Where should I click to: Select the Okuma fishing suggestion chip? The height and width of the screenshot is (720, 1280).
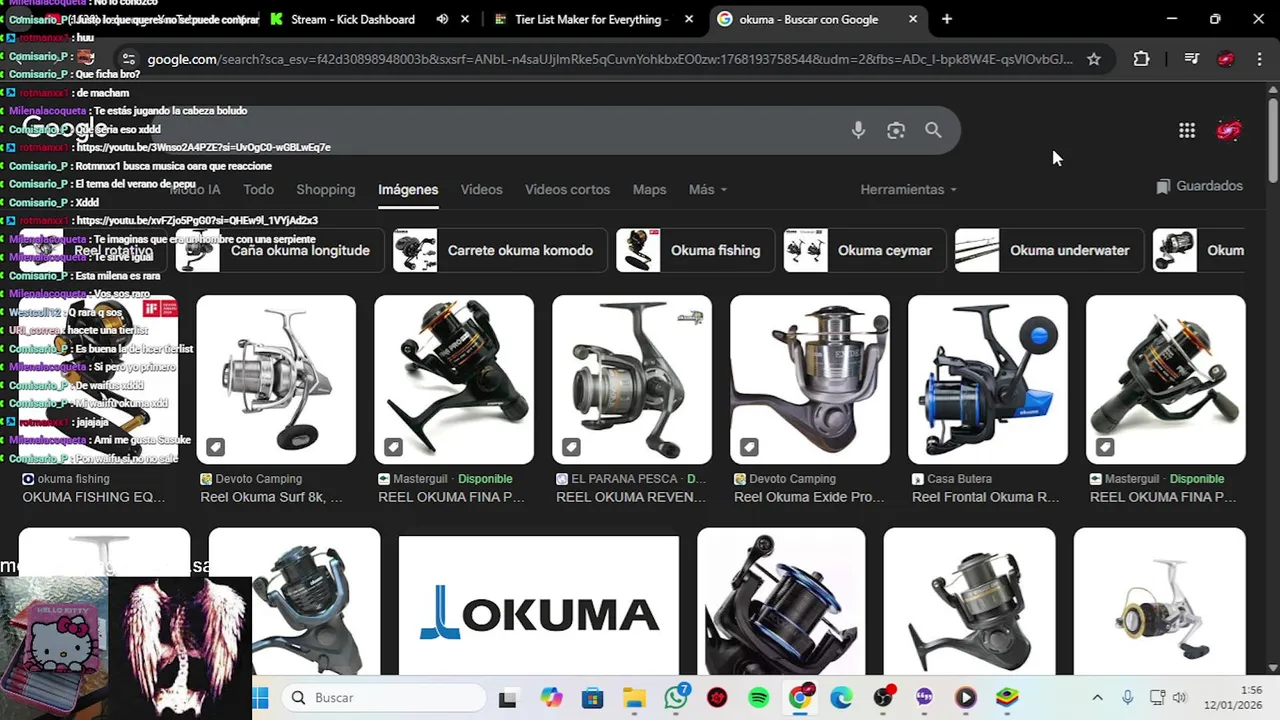click(x=693, y=251)
